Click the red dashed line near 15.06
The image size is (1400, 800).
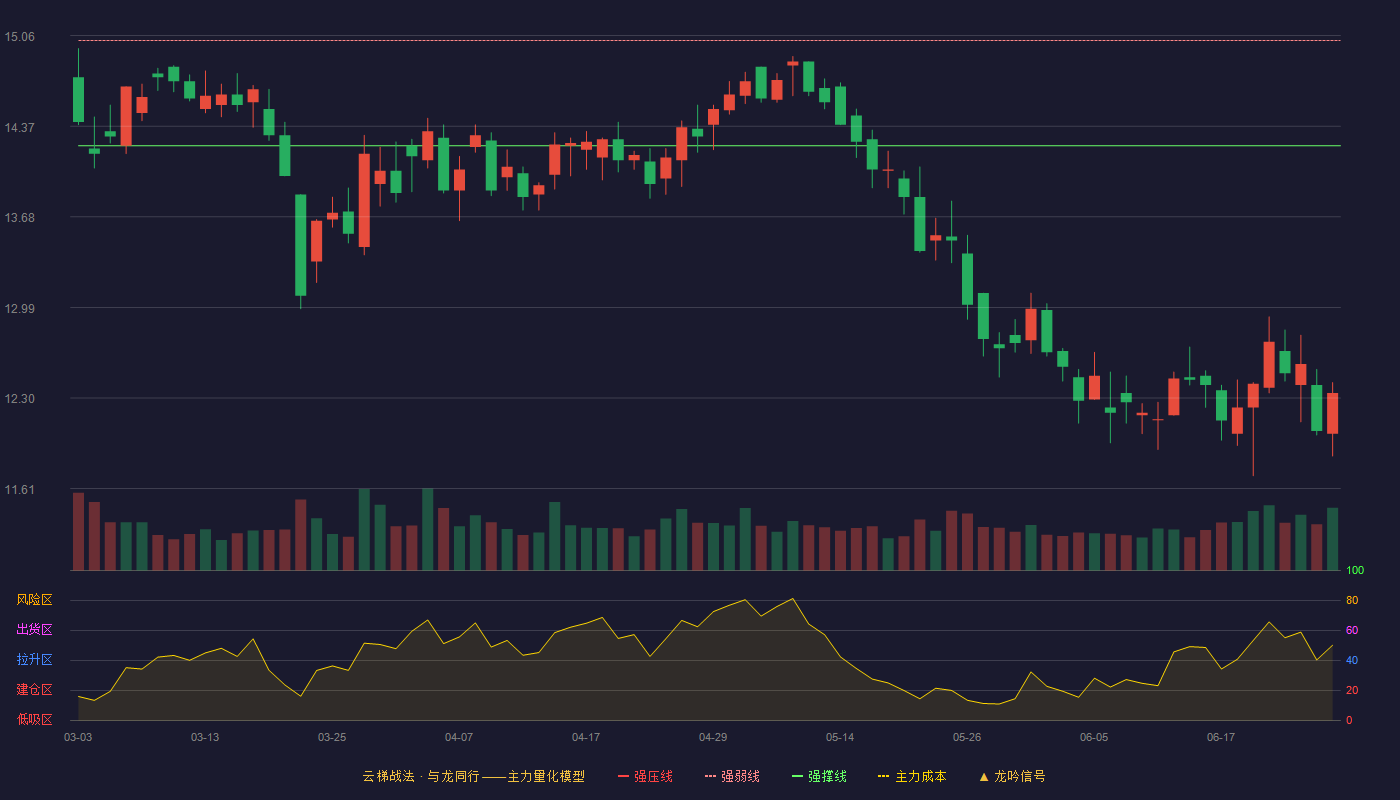coord(709,41)
